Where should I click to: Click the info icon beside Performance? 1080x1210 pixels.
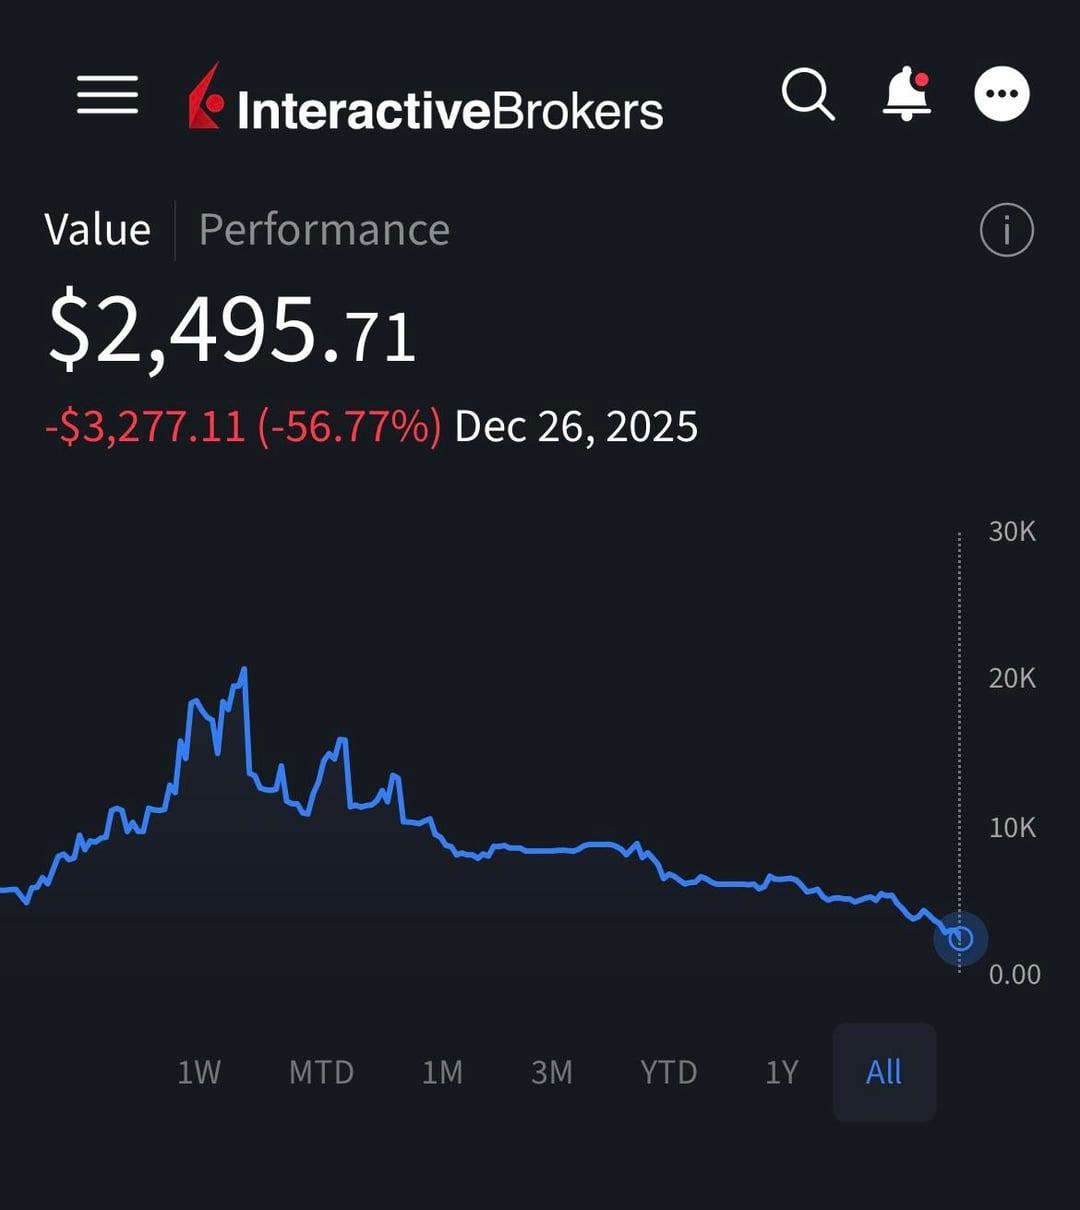click(x=1006, y=230)
